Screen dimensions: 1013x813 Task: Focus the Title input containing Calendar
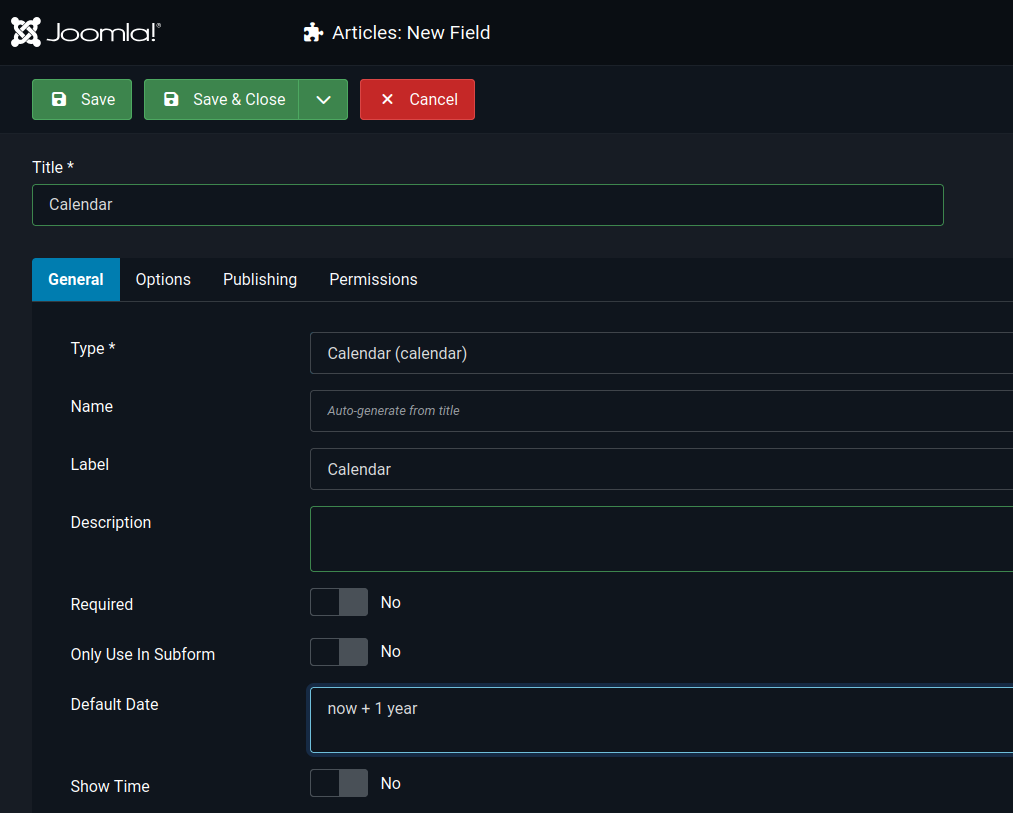pos(488,205)
